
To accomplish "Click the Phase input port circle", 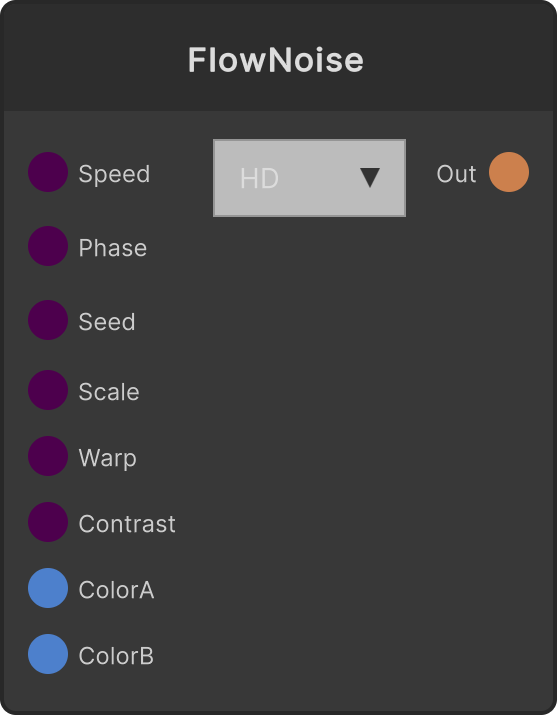I will 48,246.
